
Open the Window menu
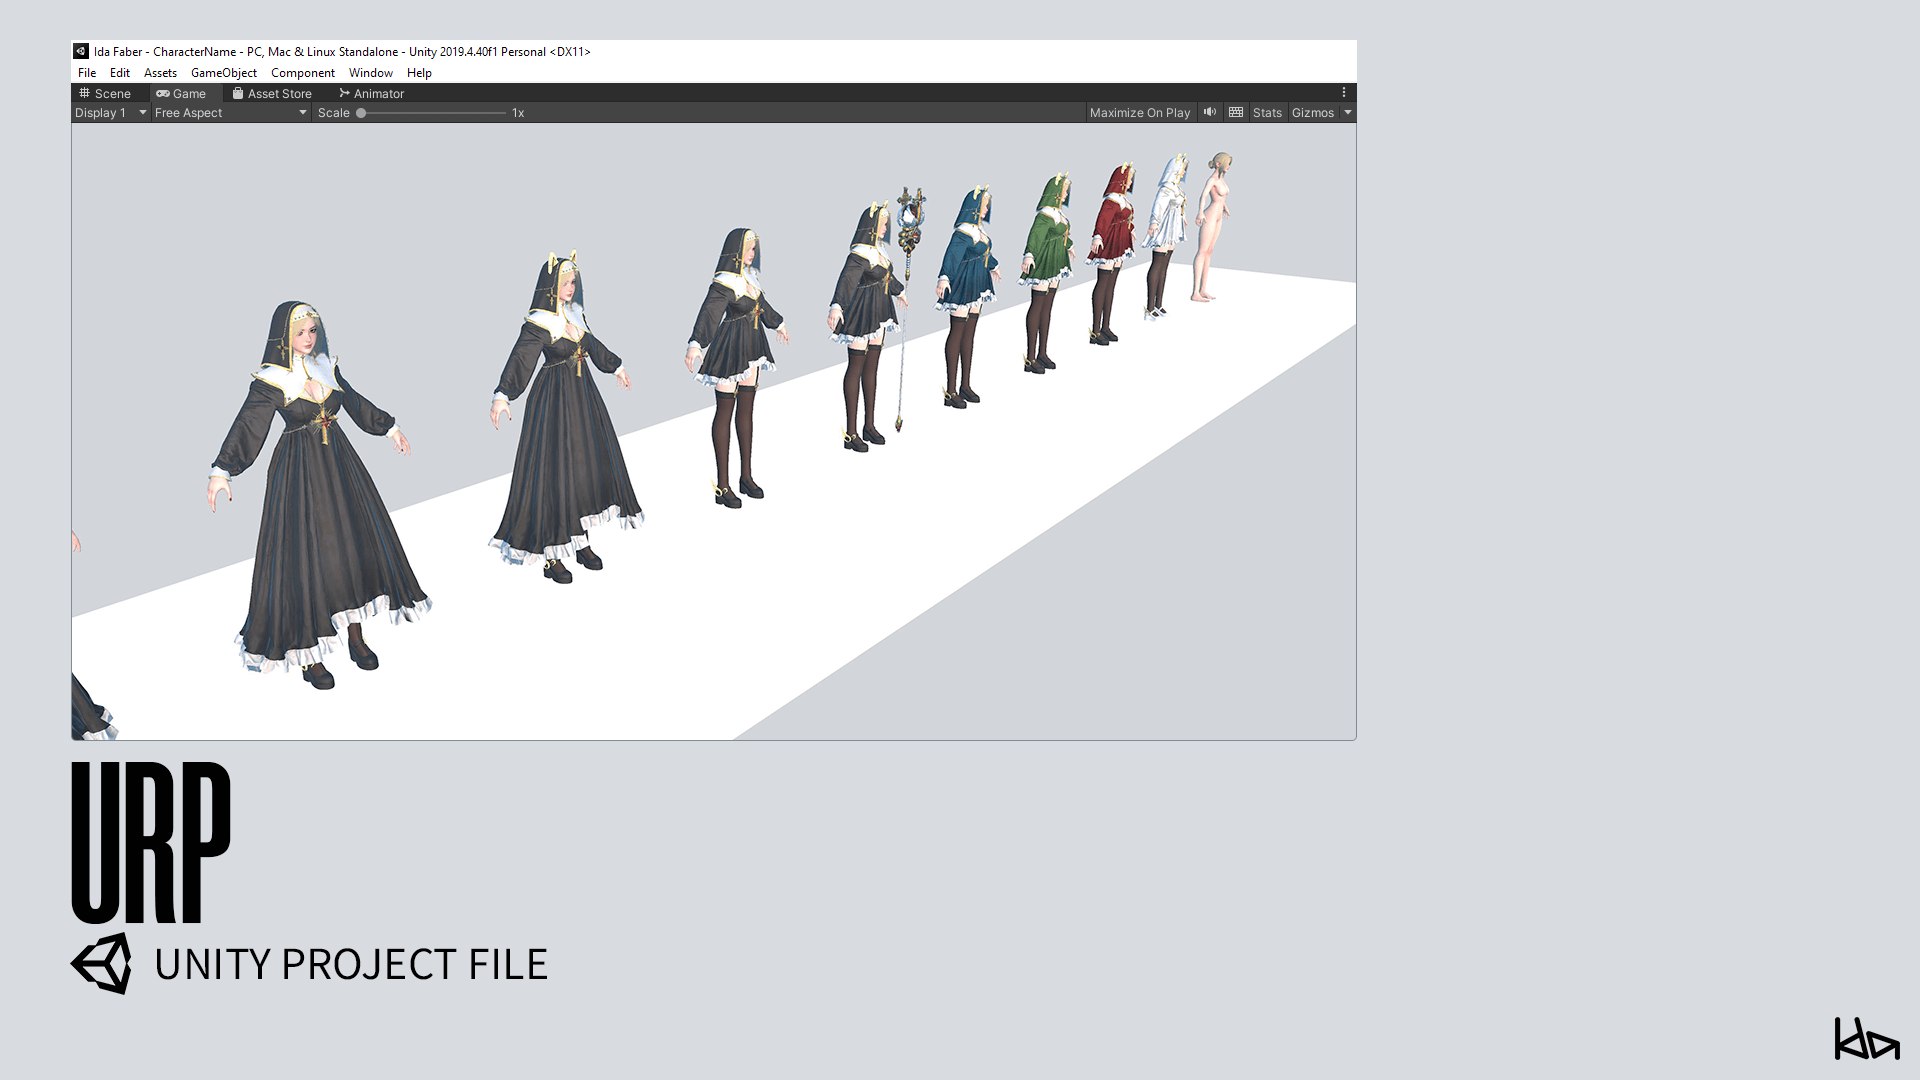(370, 73)
